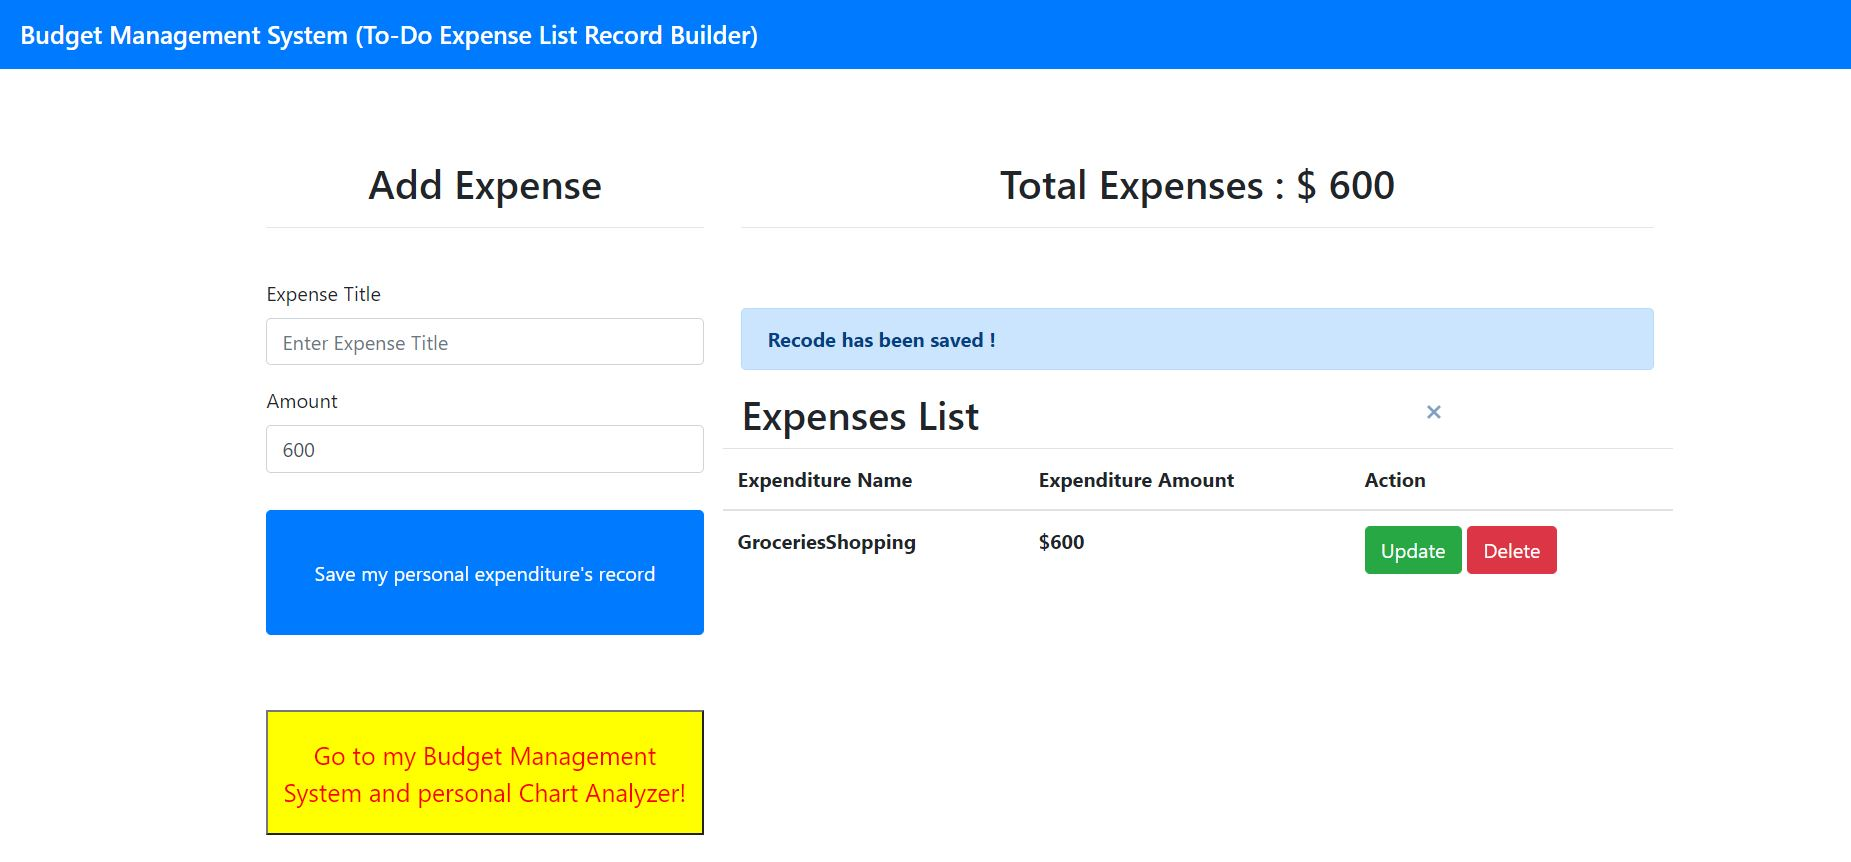Open the Budget Management Chart Analyzer link
1851x862 pixels.
click(x=484, y=773)
